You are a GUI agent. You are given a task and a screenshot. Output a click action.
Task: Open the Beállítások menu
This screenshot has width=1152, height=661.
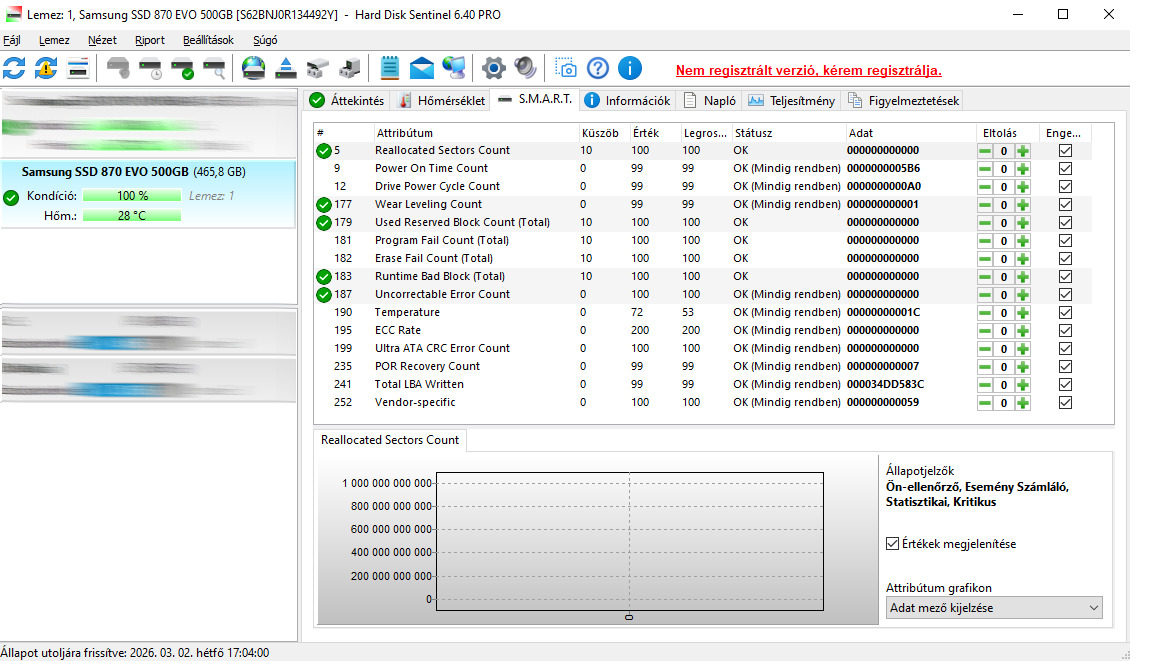(209, 40)
